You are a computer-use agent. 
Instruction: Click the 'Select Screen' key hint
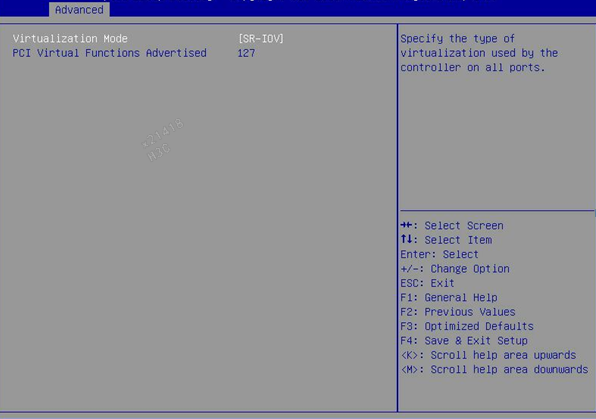click(464, 226)
